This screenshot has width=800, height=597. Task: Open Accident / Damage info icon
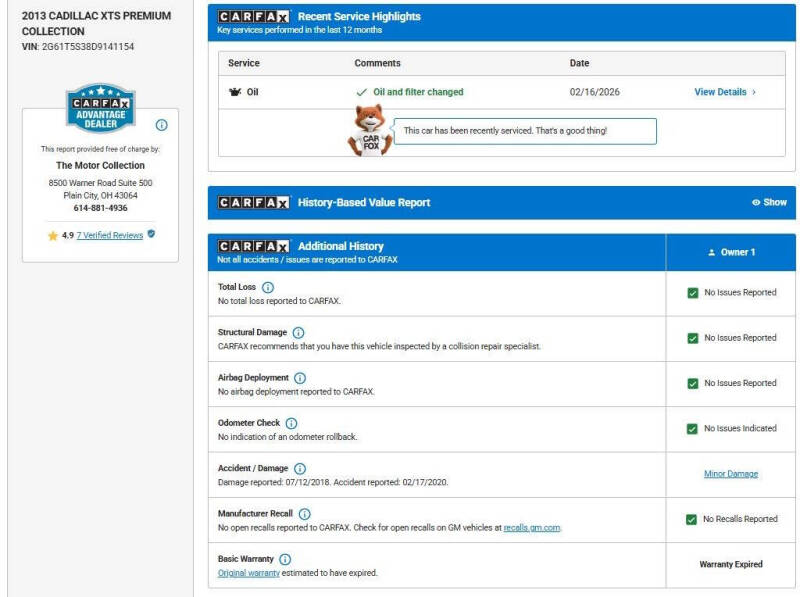point(300,468)
